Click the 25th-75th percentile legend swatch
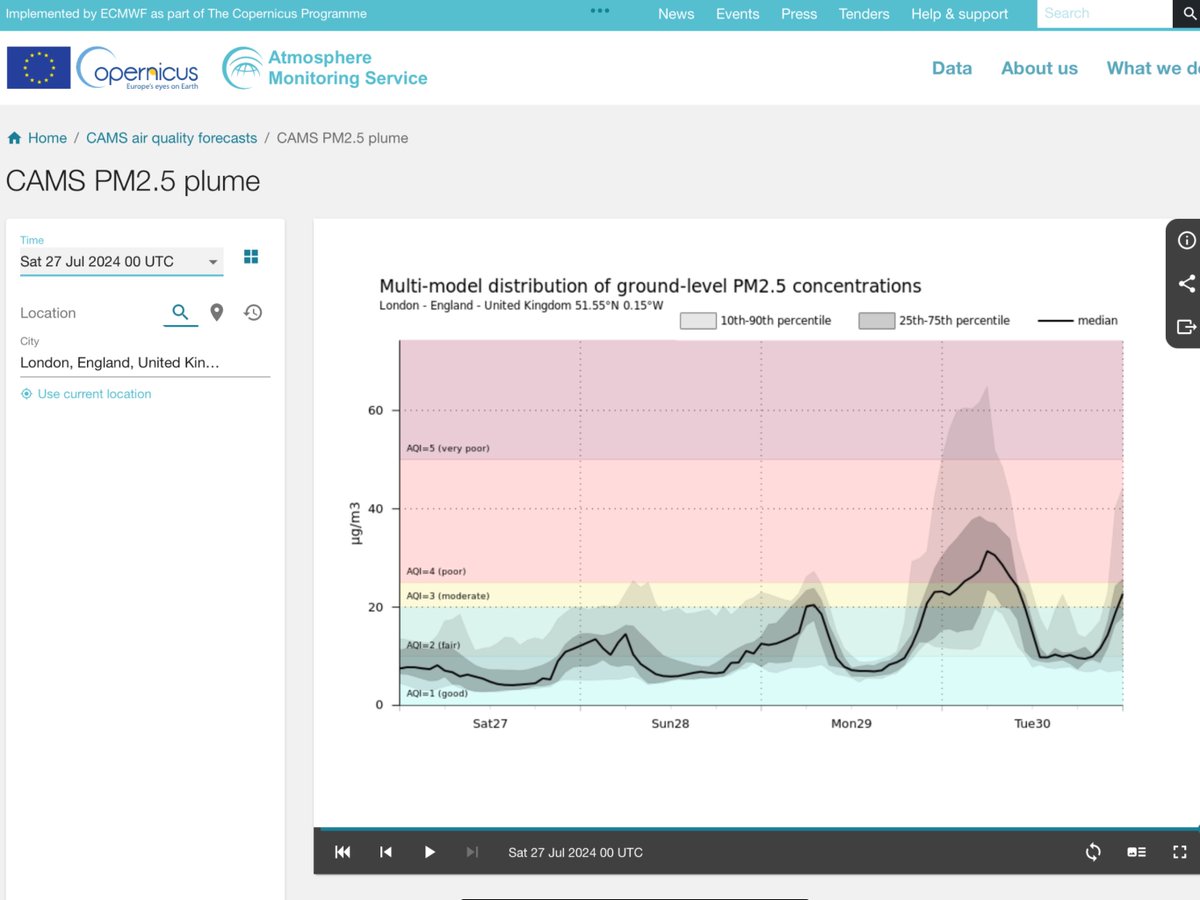 tap(877, 321)
